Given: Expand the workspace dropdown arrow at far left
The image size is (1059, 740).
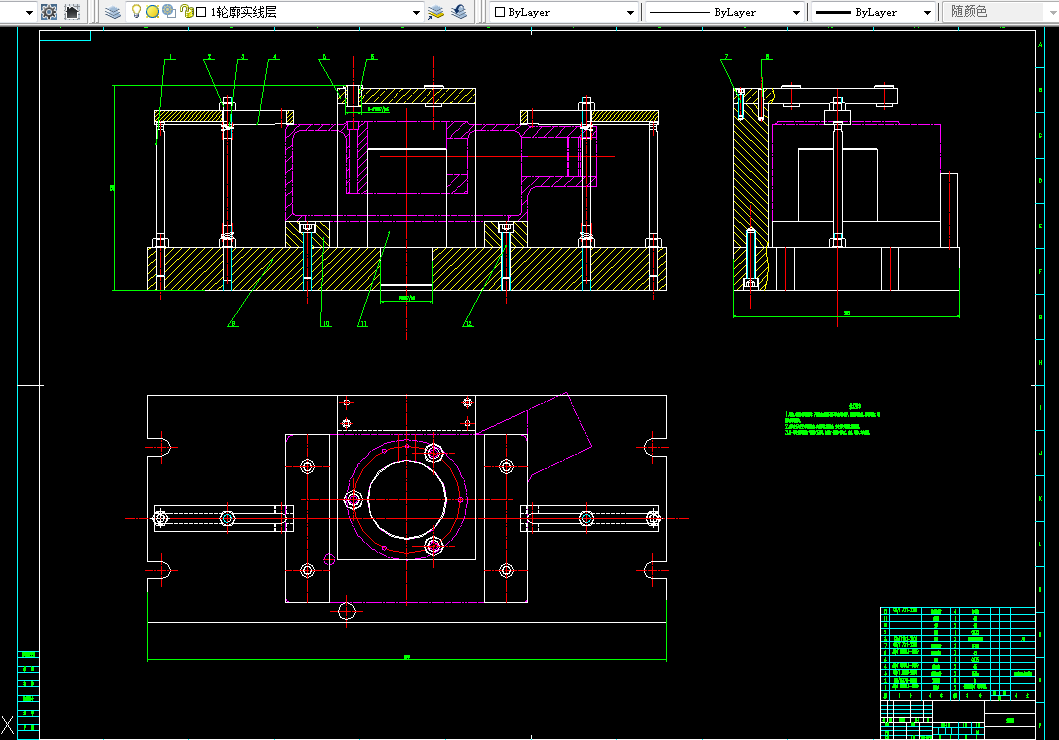Looking at the screenshot, I should pyautogui.click(x=29, y=12).
